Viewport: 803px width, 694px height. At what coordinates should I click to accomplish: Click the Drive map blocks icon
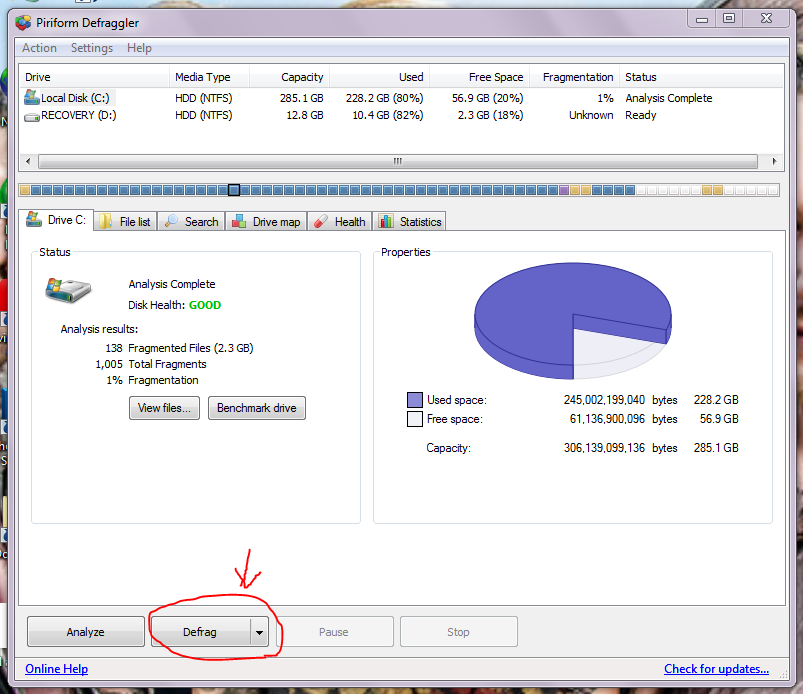coord(239,221)
